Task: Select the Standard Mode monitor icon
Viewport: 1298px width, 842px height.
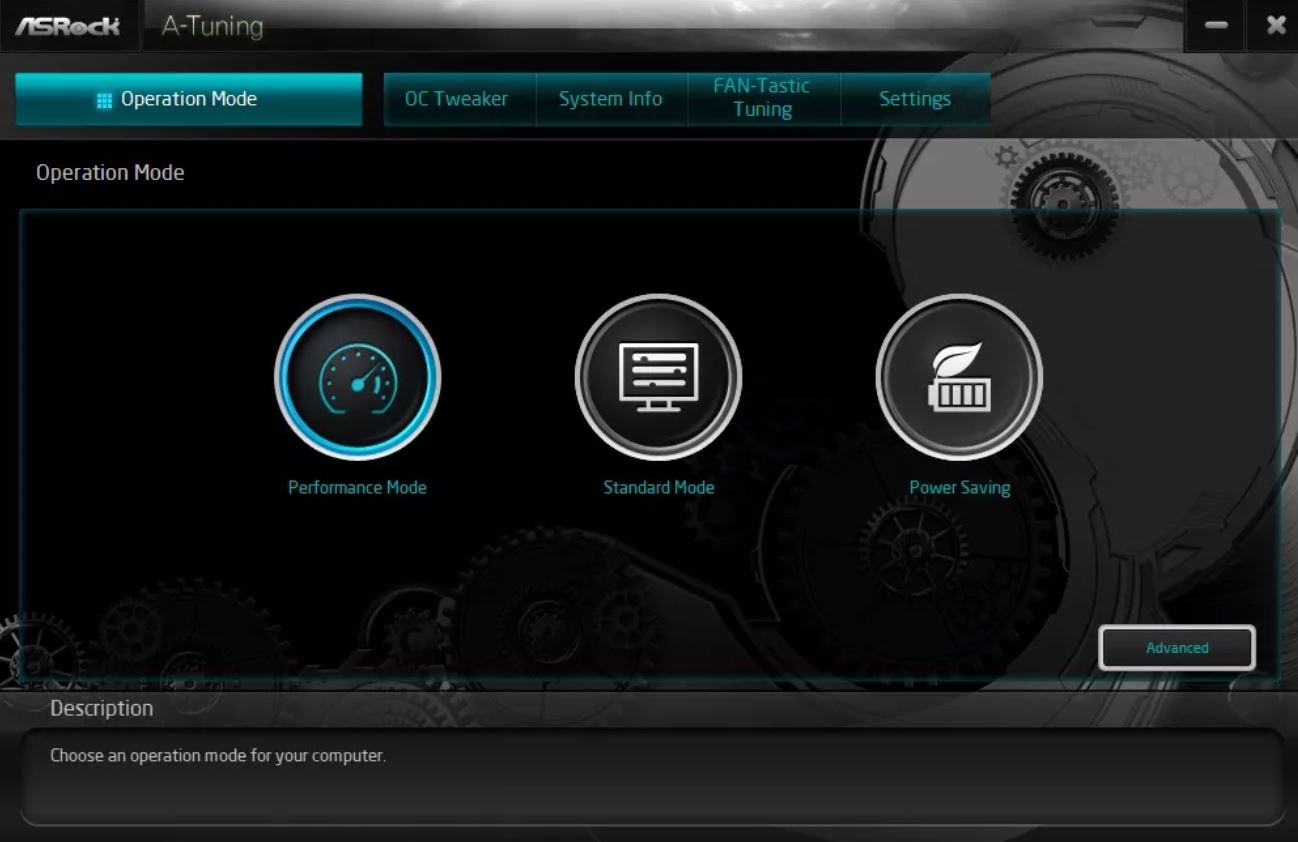Action: (x=658, y=377)
